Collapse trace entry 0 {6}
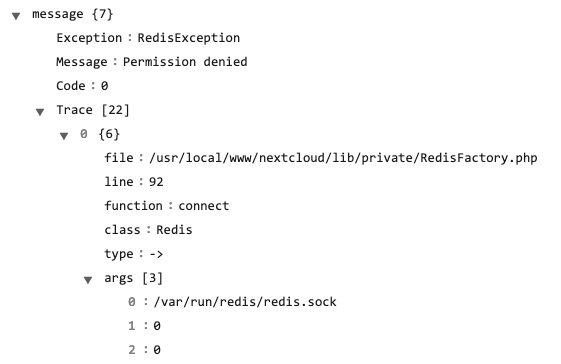Viewport: 561px width, 364px height. click(x=64, y=136)
